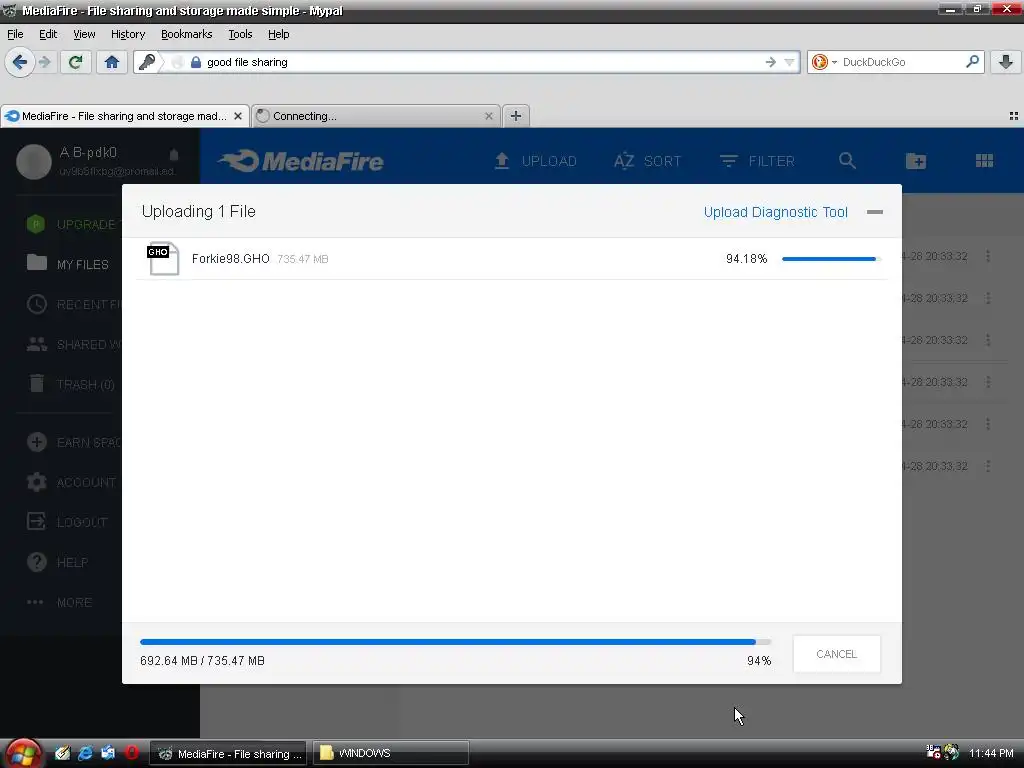This screenshot has width=1024, height=768.
Task: Open the DuckDuckGo search engine dropdown
Action: coord(824,62)
